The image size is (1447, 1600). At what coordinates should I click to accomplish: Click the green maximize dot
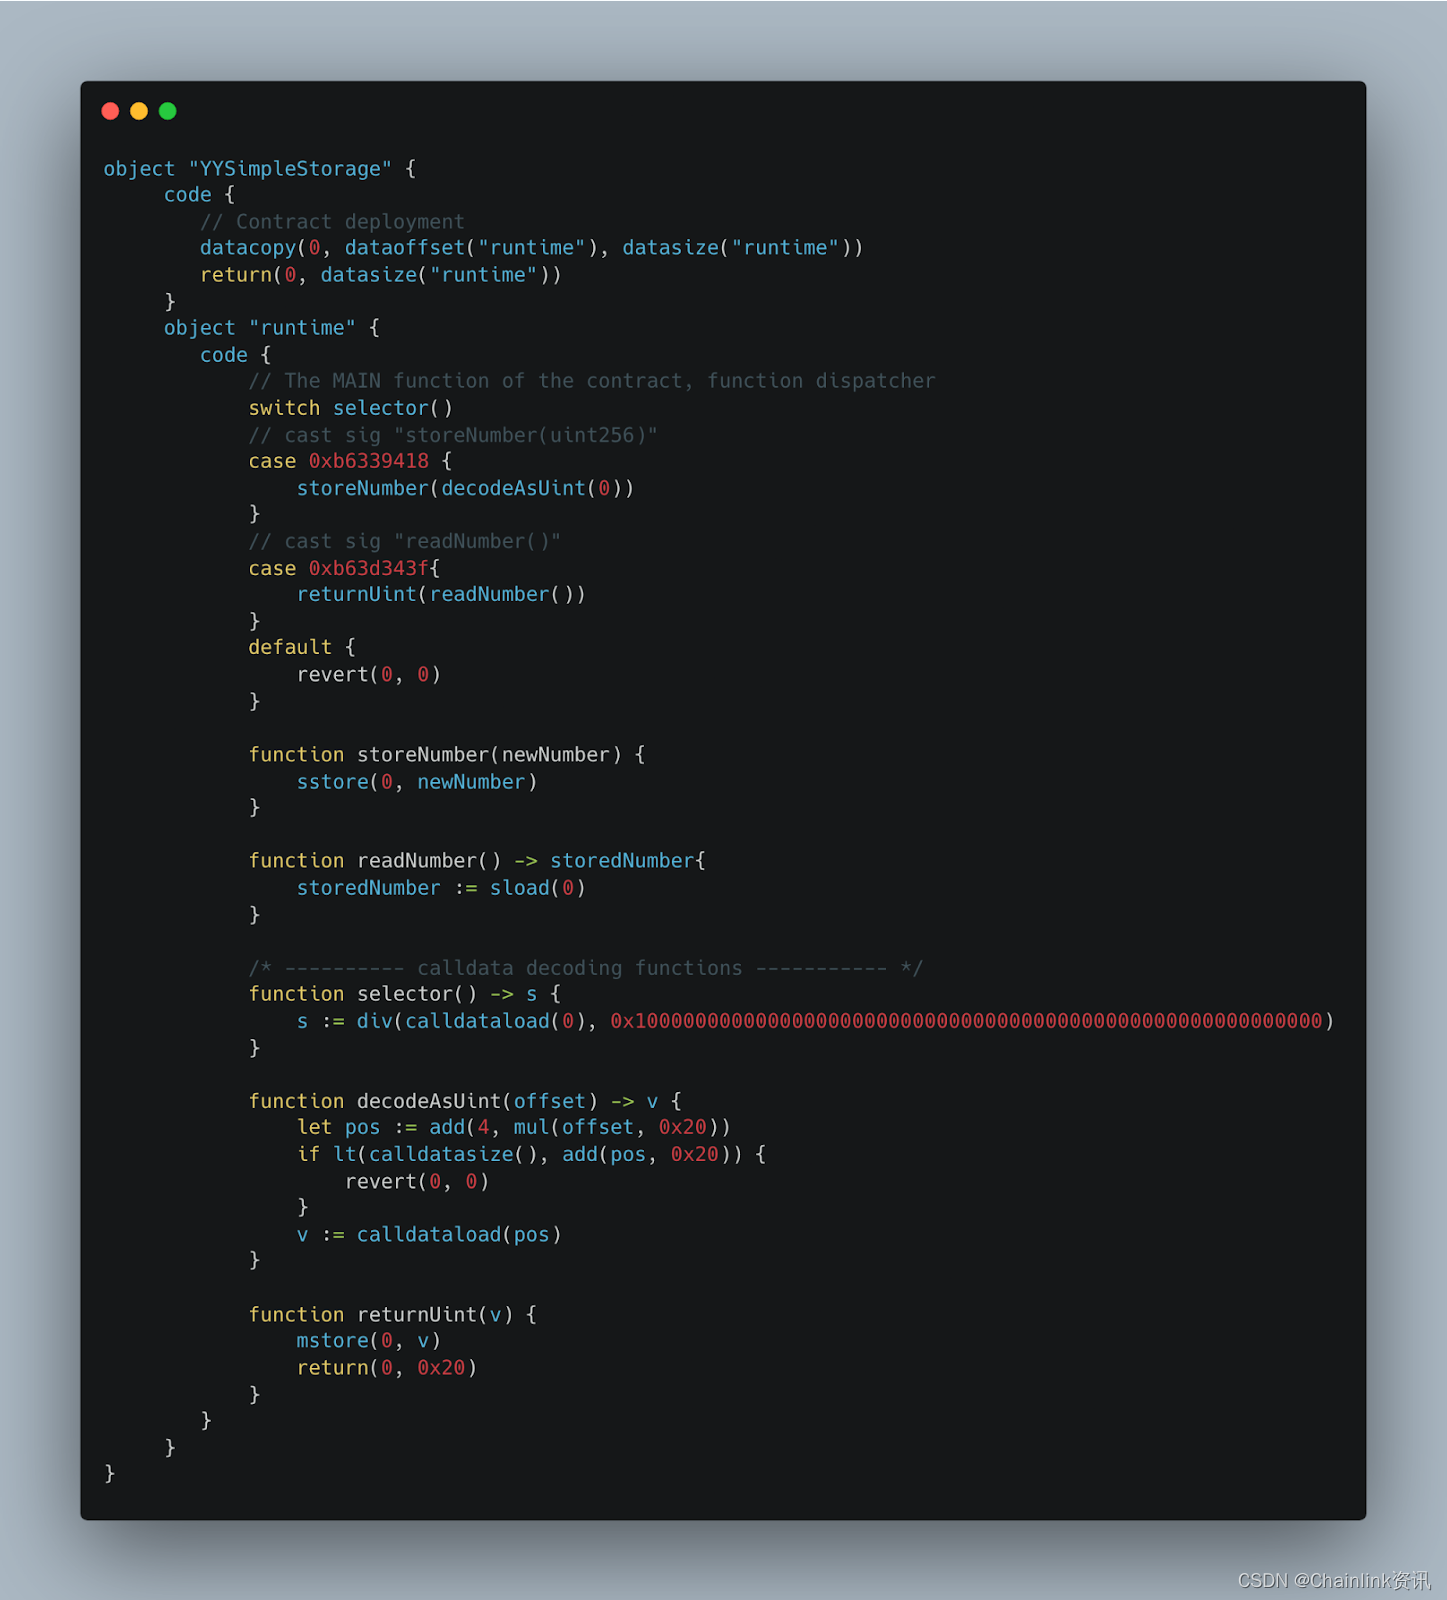point(168,111)
